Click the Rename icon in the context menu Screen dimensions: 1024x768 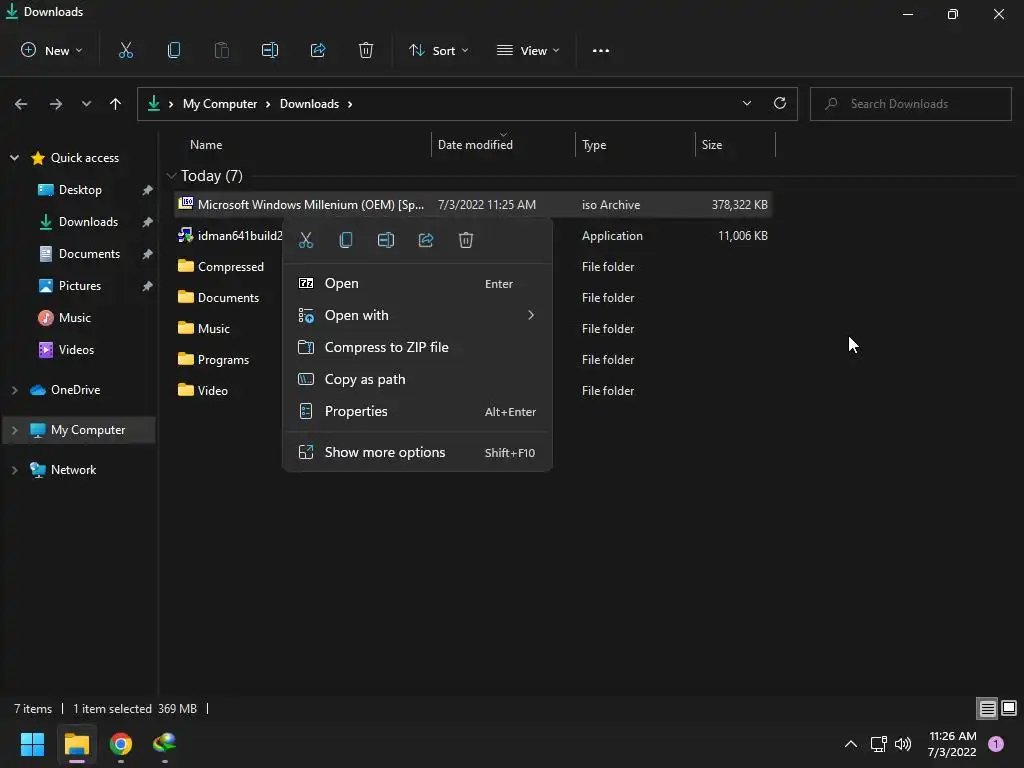pyautogui.click(x=386, y=240)
